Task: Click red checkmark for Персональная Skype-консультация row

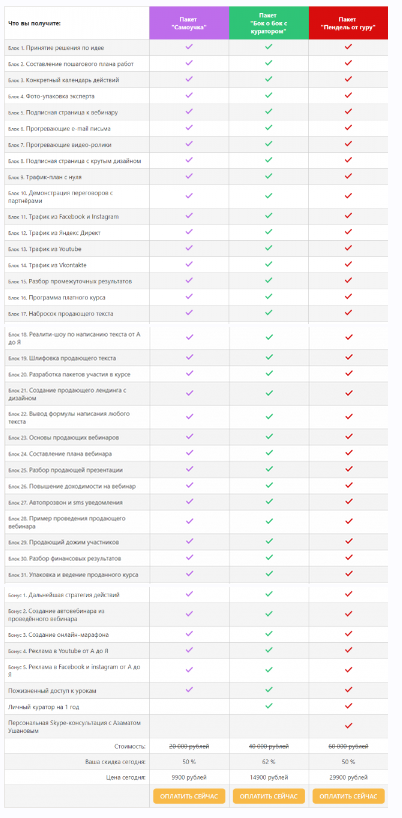Action: tap(348, 726)
